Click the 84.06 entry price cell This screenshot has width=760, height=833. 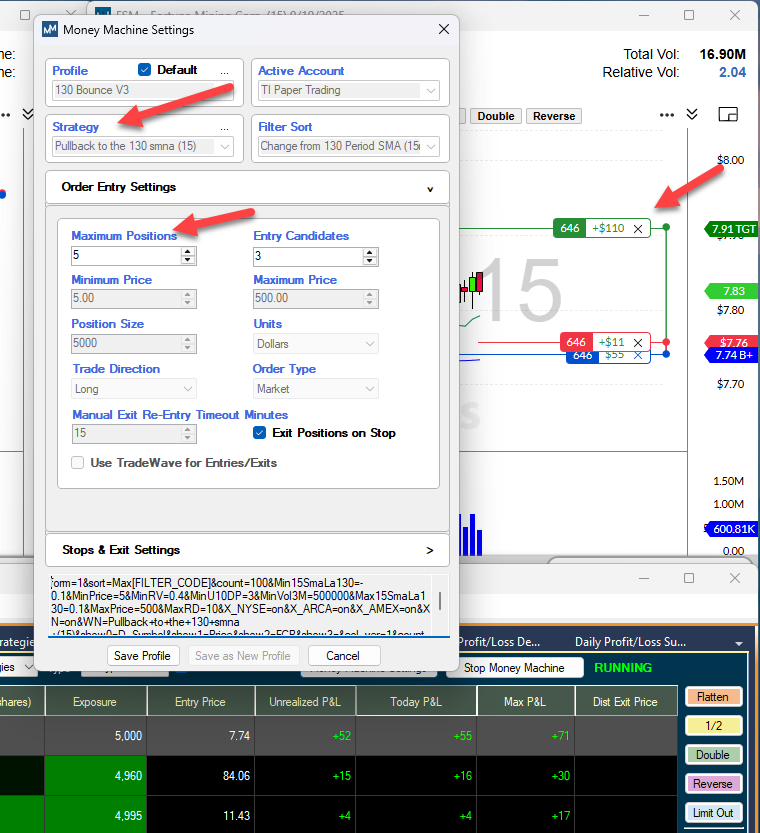[201, 776]
